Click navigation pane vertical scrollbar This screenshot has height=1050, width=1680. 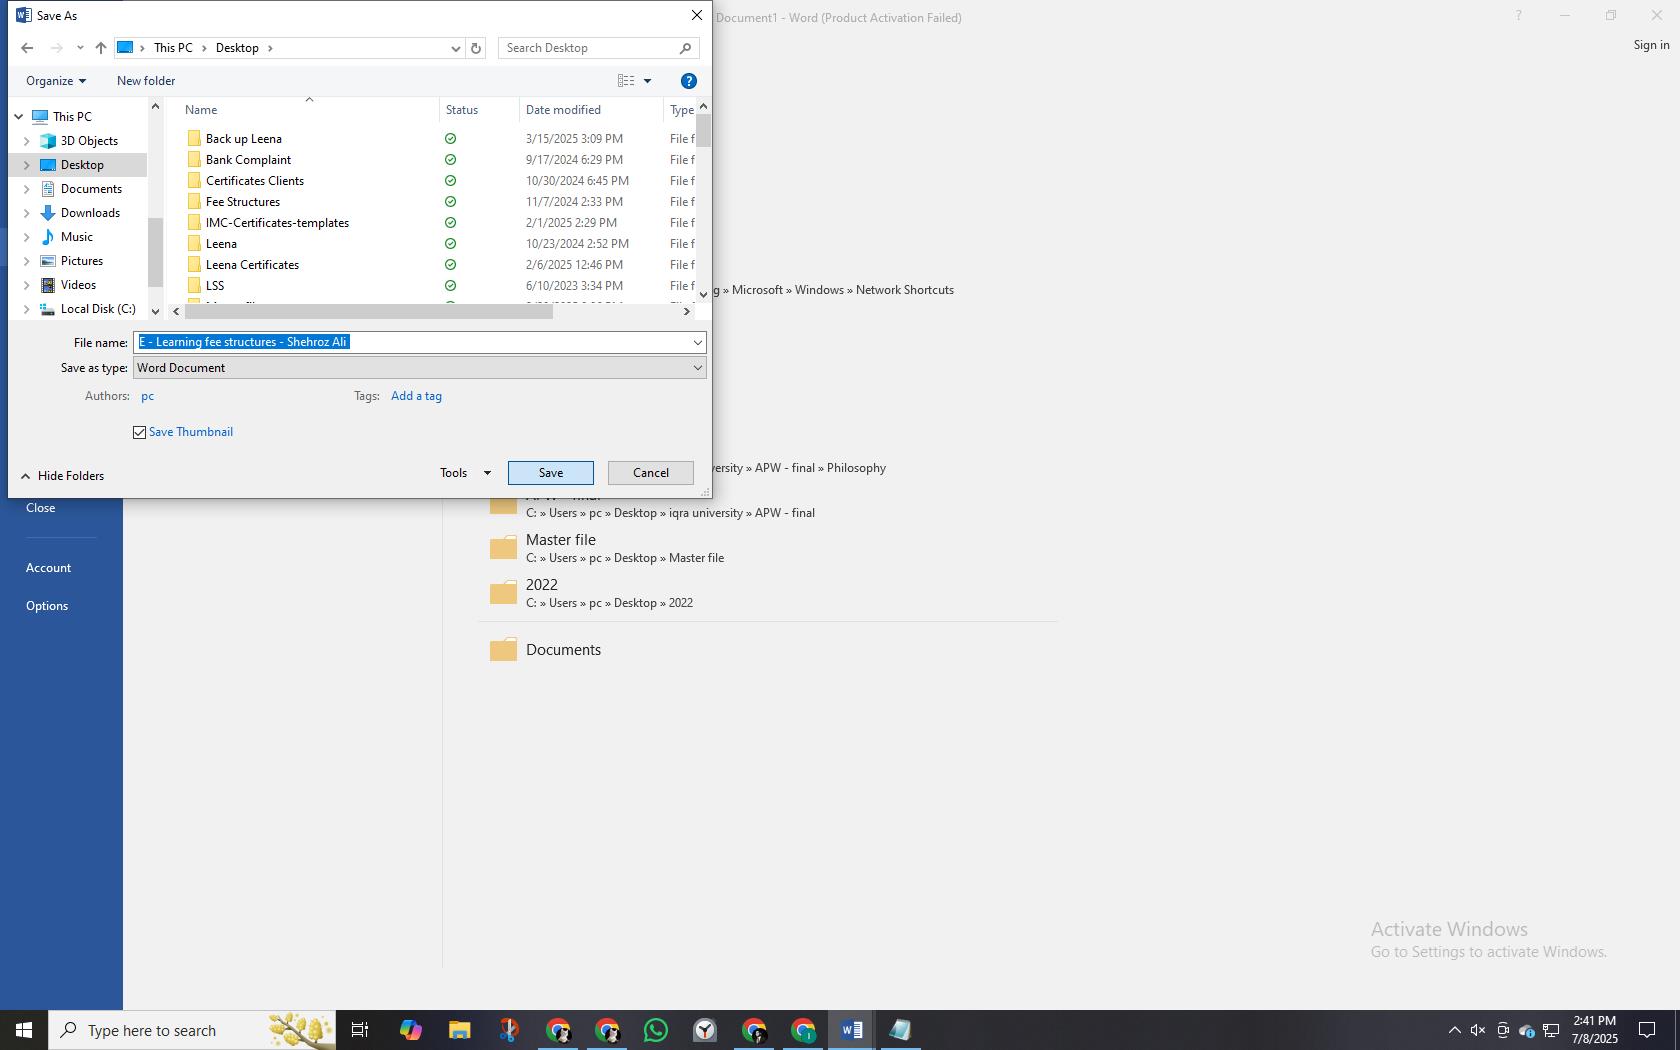[x=155, y=252]
